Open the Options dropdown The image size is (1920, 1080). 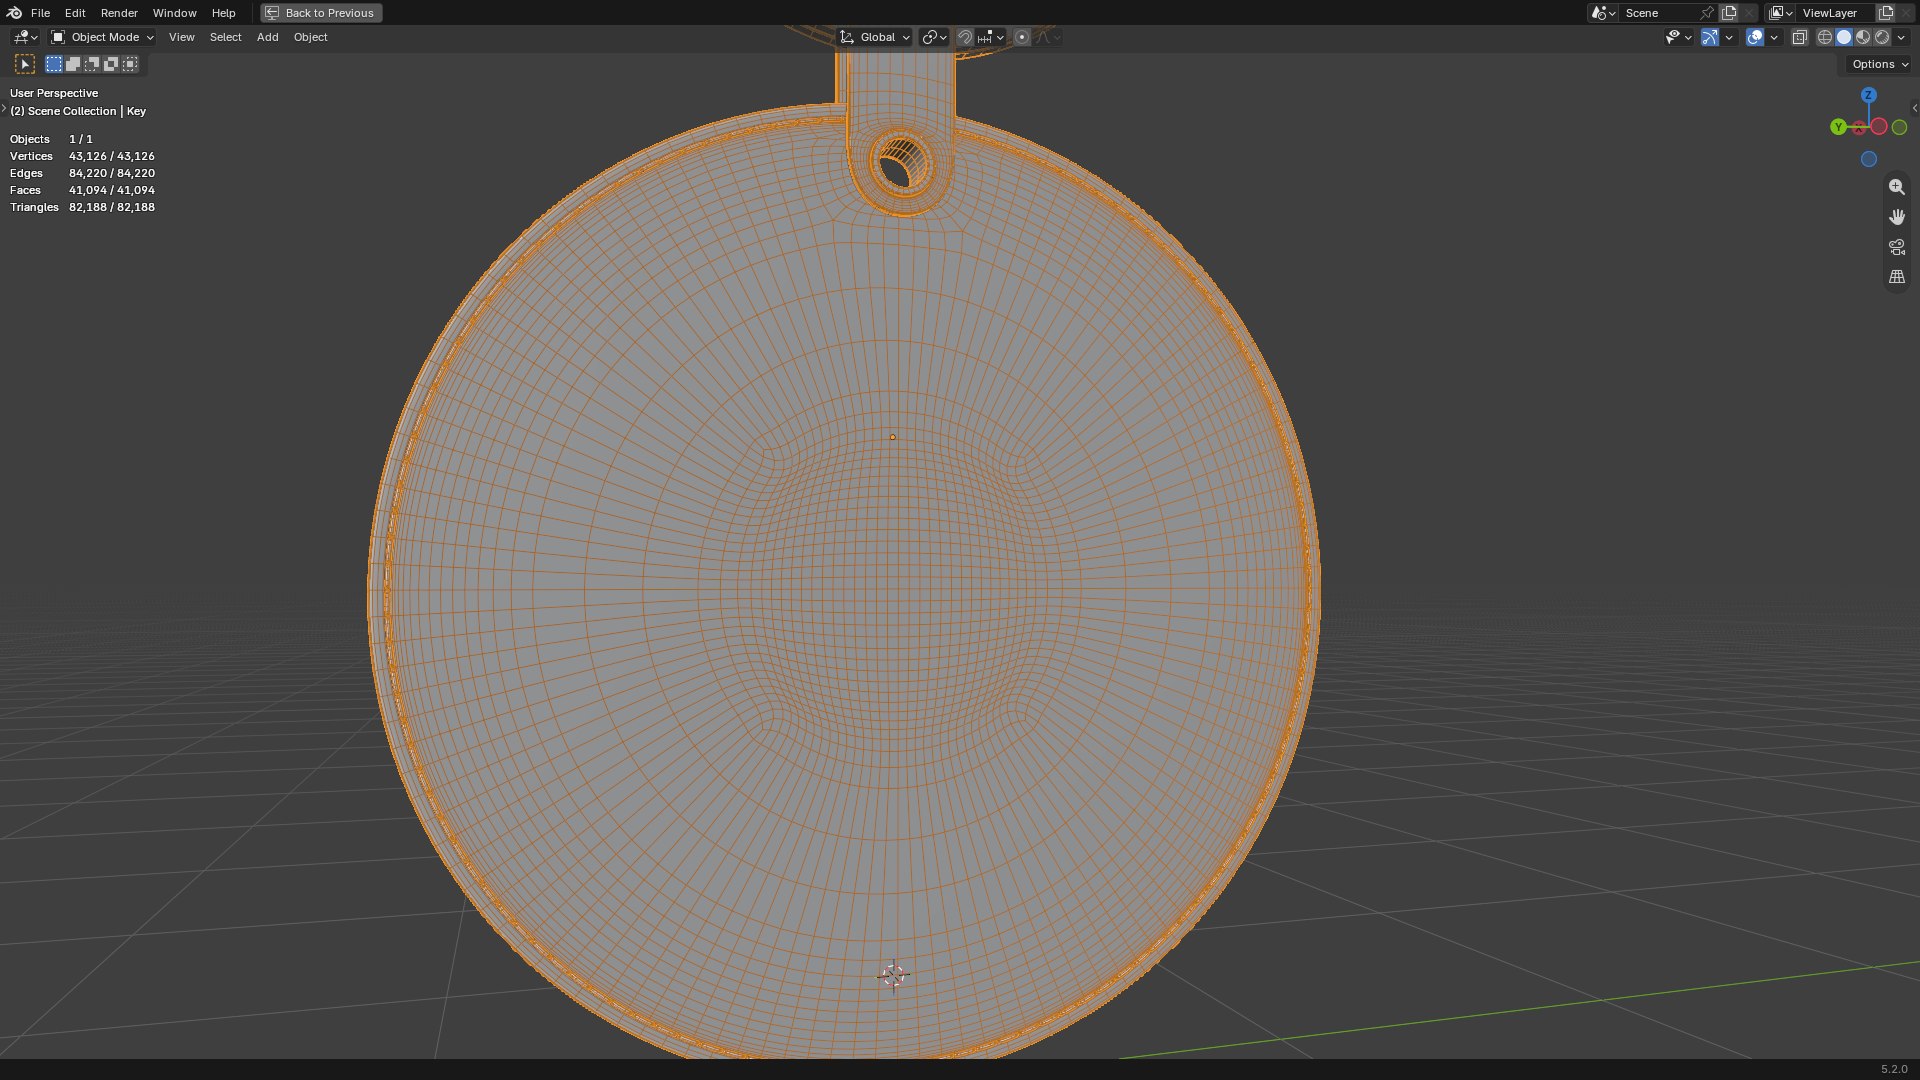click(x=1879, y=64)
